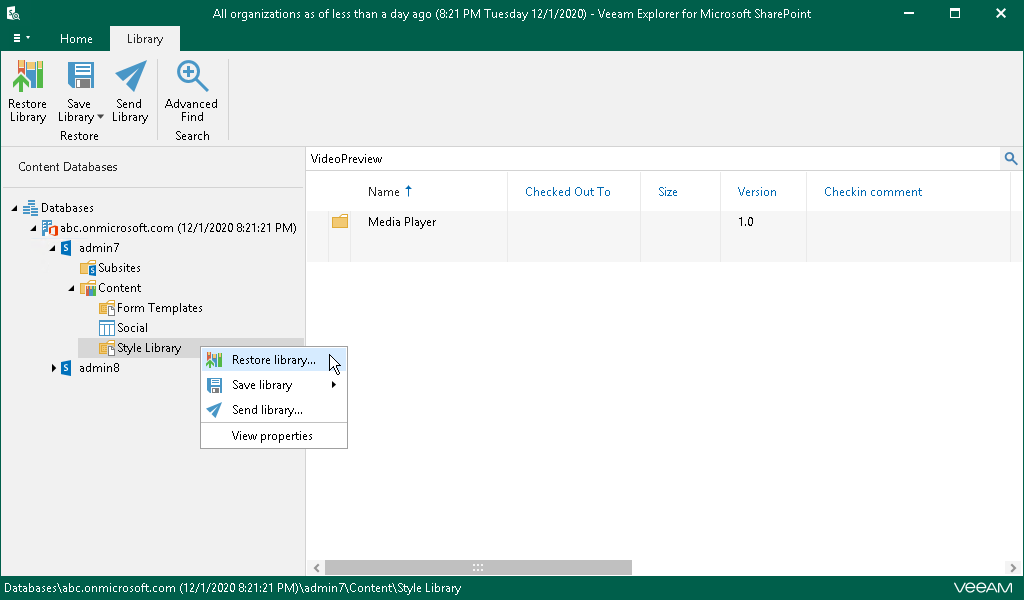This screenshot has width=1024, height=600.
Task: Choose Restore library from context menu
Action: click(x=274, y=360)
